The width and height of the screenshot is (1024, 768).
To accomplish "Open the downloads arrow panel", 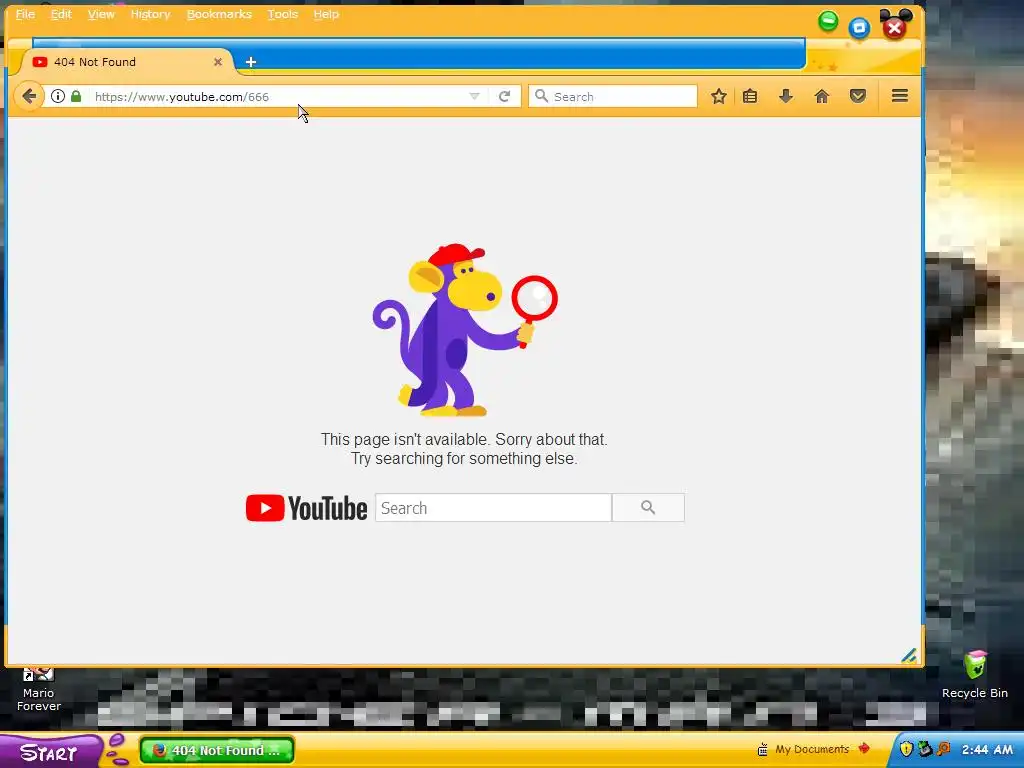I will tap(786, 97).
